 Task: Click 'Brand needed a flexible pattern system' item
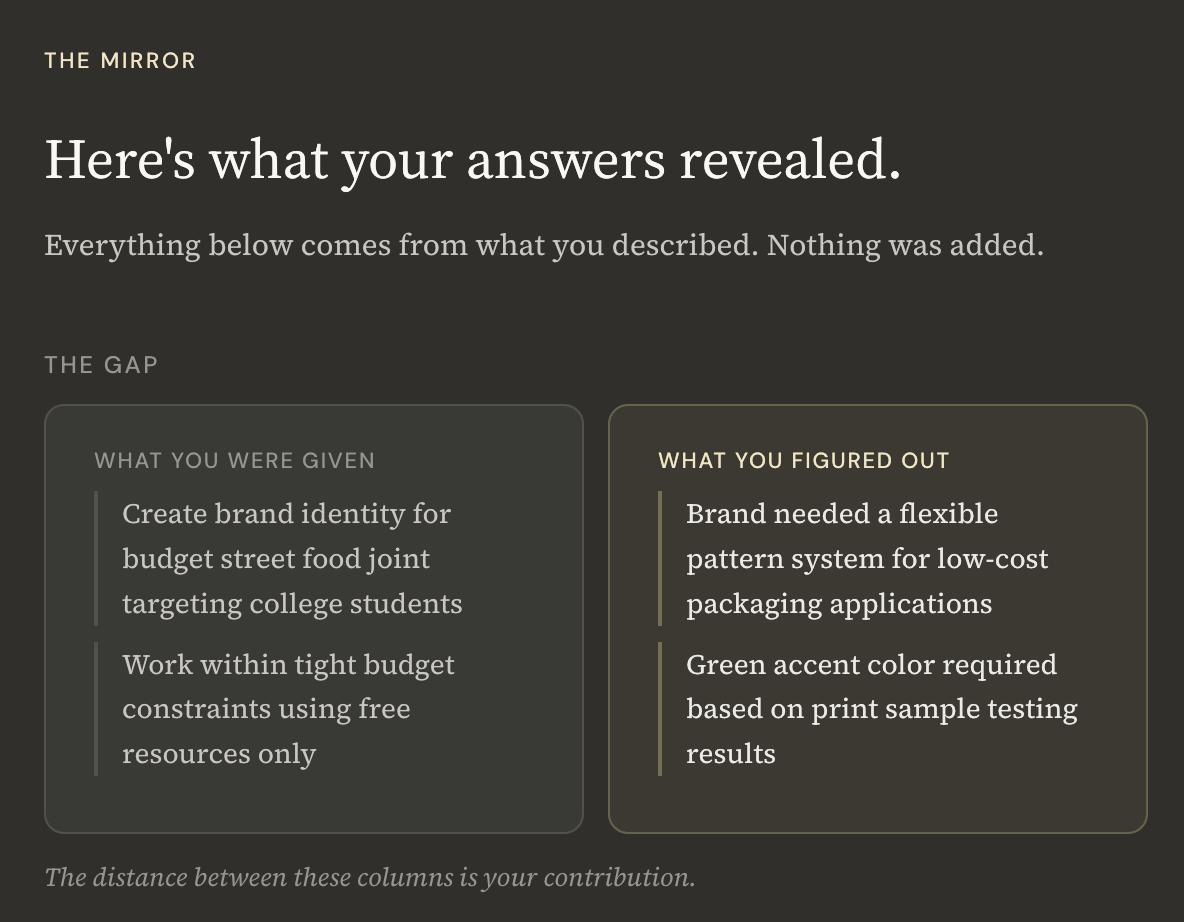(x=867, y=559)
